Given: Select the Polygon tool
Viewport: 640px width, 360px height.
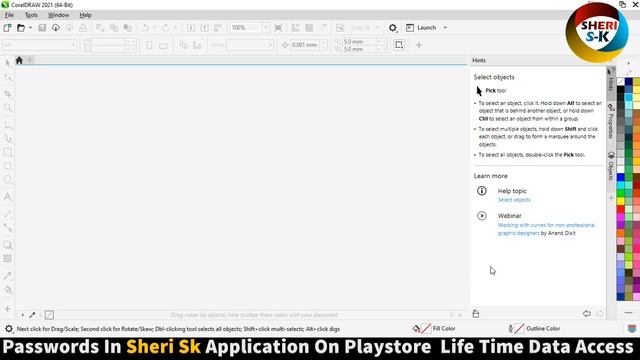Looking at the screenshot, I should click(x=7, y=180).
